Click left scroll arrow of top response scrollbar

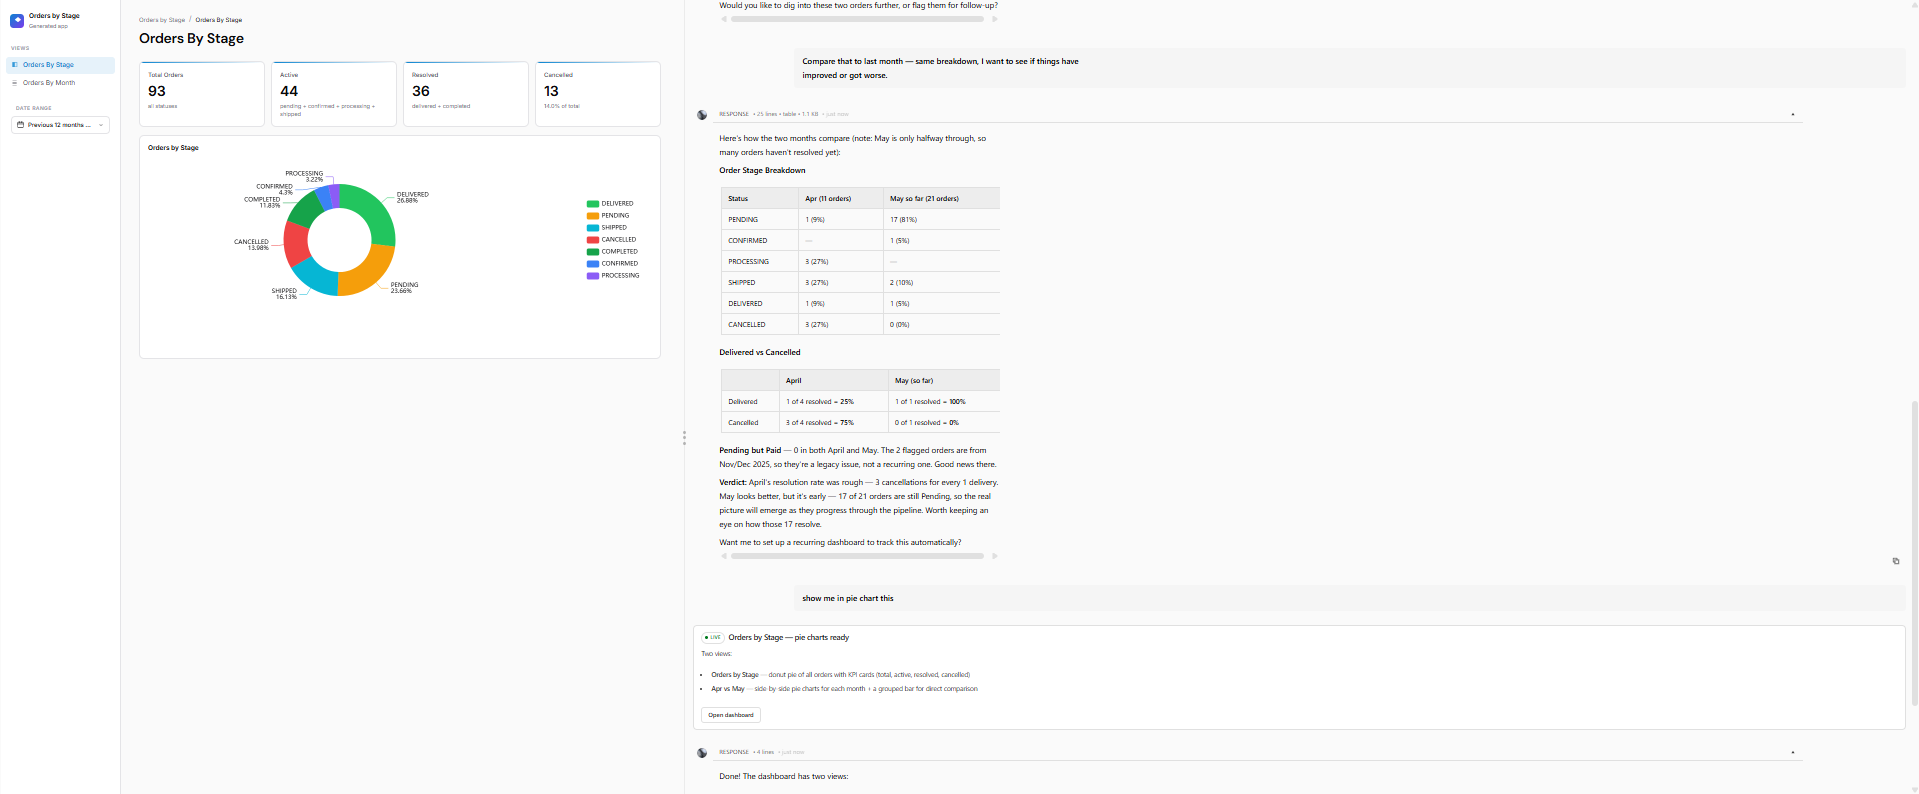[724, 19]
